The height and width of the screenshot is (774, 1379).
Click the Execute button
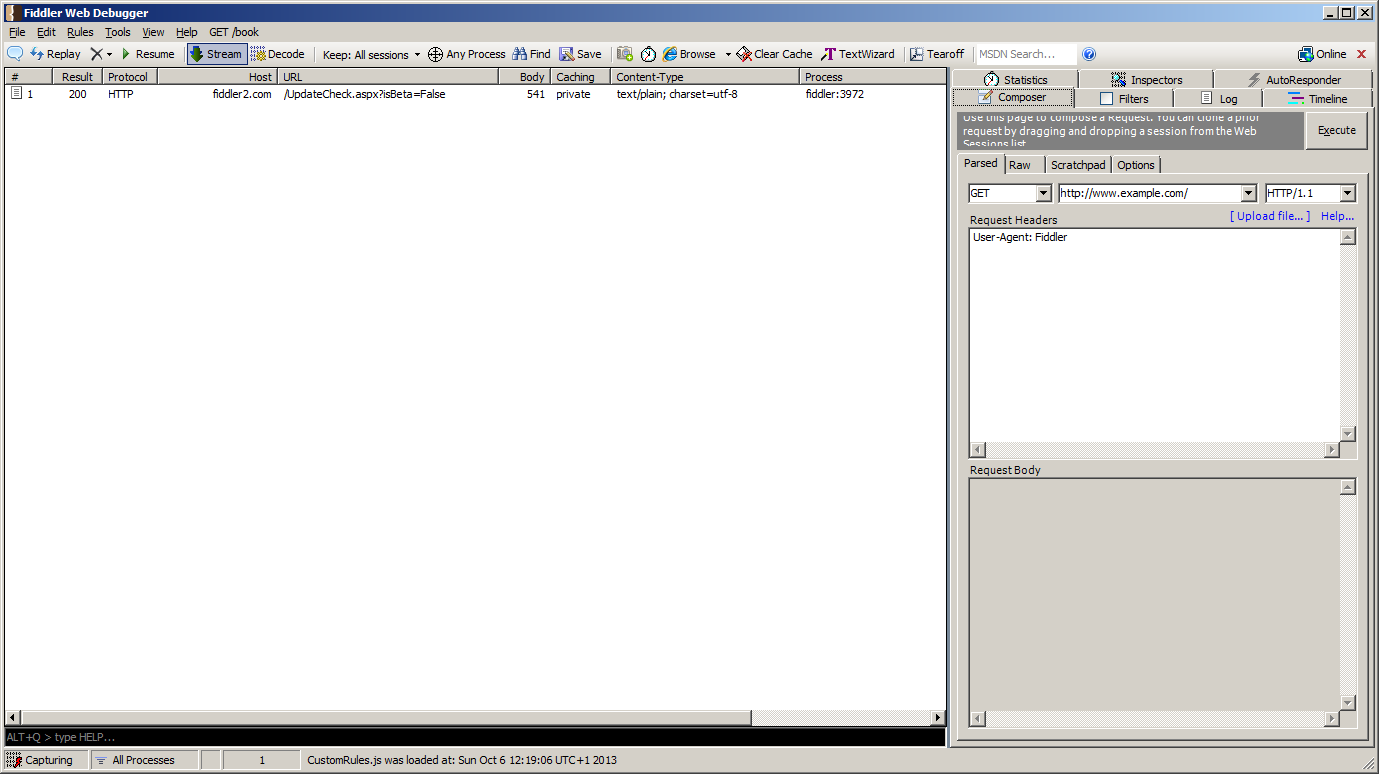(x=1336, y=130)
